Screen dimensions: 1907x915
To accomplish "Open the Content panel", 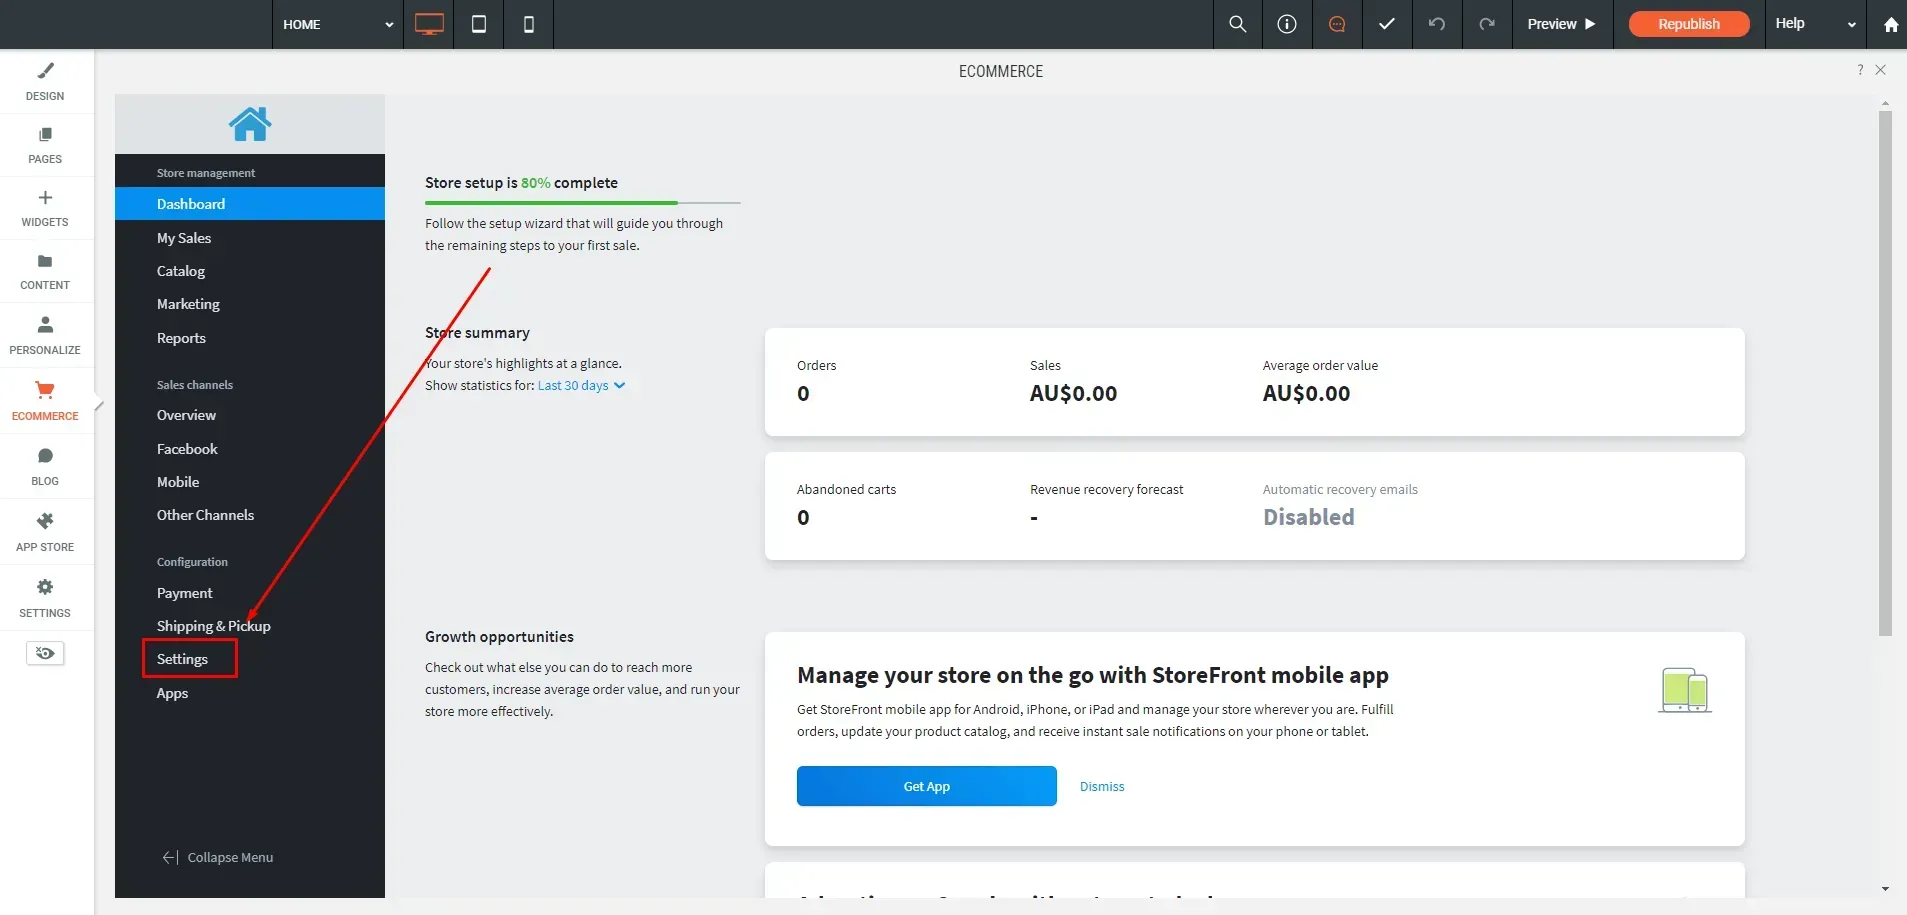I will (x=45, y=272).
